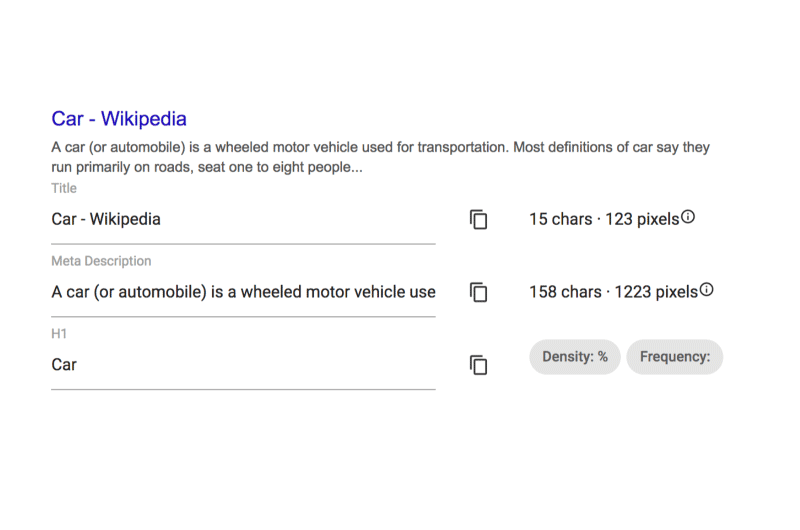Focus the Title input containing Car - Wikipedia
The width and height of the screenshot is (800, 530).
[243, 219]
